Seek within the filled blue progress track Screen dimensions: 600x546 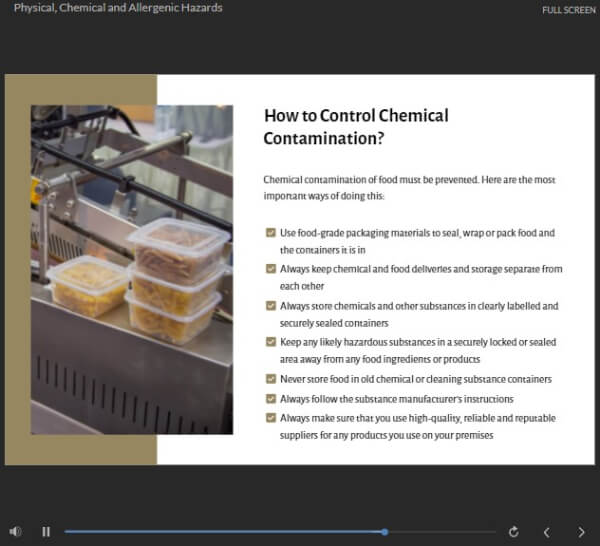click(x=224, y=532)
